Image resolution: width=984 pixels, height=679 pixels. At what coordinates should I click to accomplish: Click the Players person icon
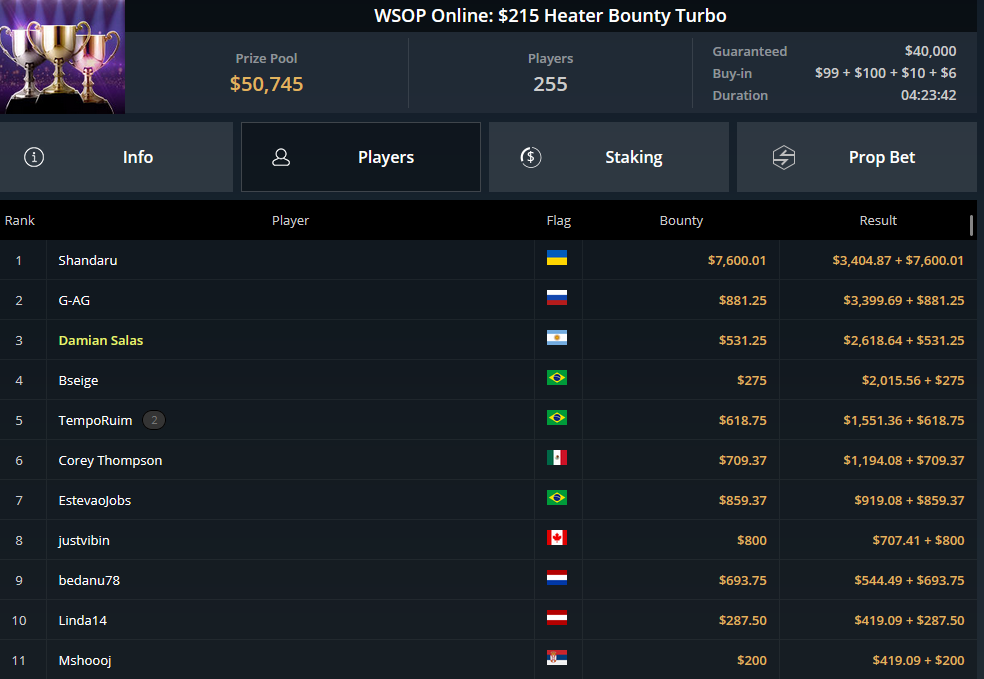(x=281, y=157)
